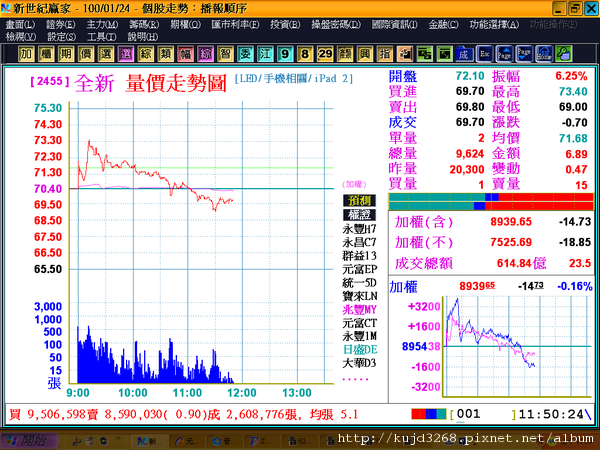Open the 畫面(L) menu
This screenshot has width=600, height=450.
pos(20,25)
